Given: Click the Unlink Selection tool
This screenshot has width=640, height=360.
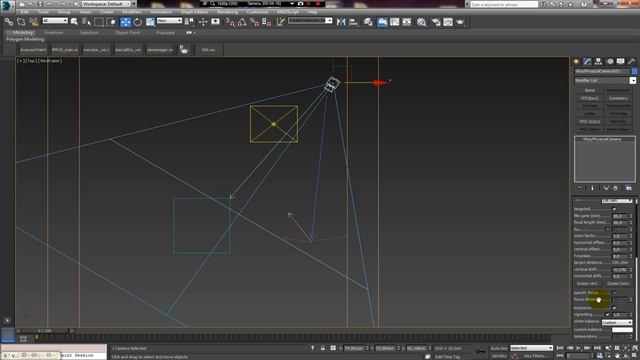Looking at the screenshot, I should (x=21, y=22).
